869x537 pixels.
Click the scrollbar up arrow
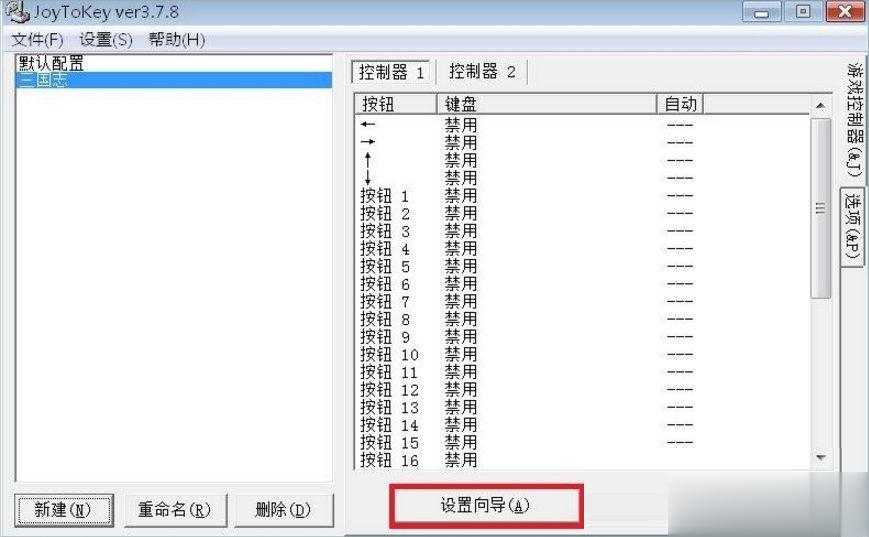(x=821, y=105)
